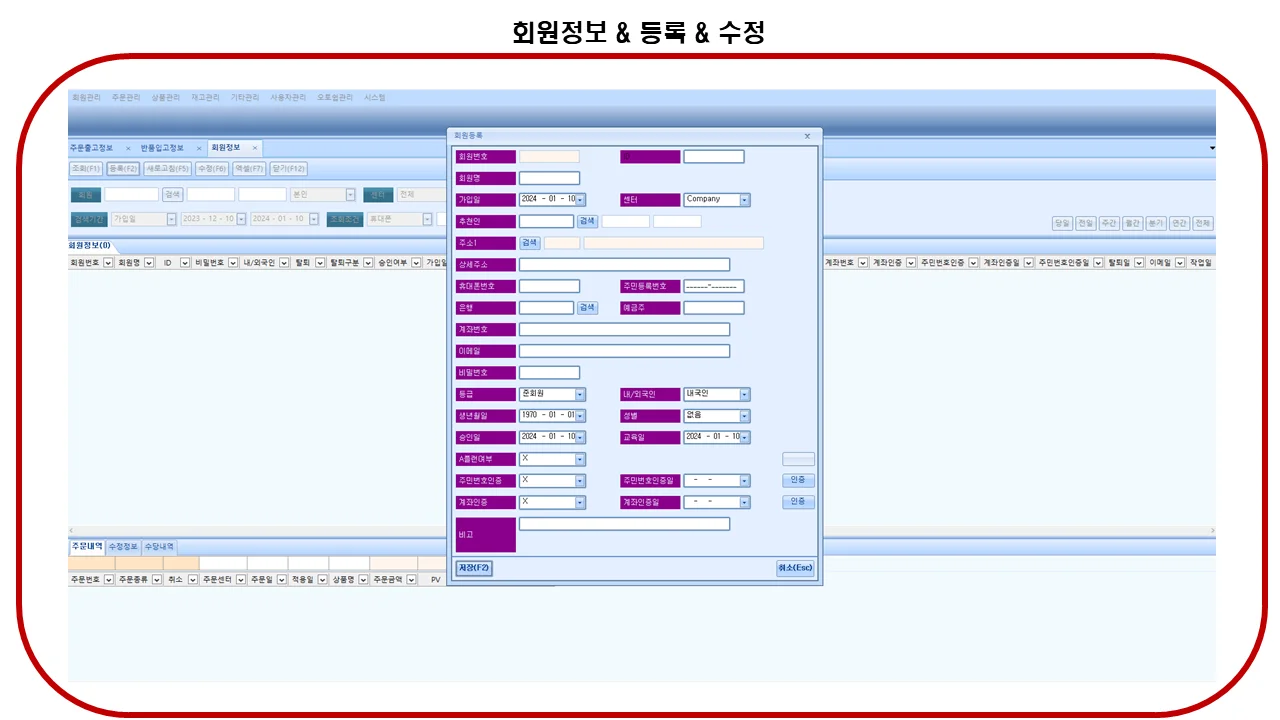Focus the 회원명 input field
Image resolution: width=1280 pixels, height=720 pixels.
pos(549,178)
